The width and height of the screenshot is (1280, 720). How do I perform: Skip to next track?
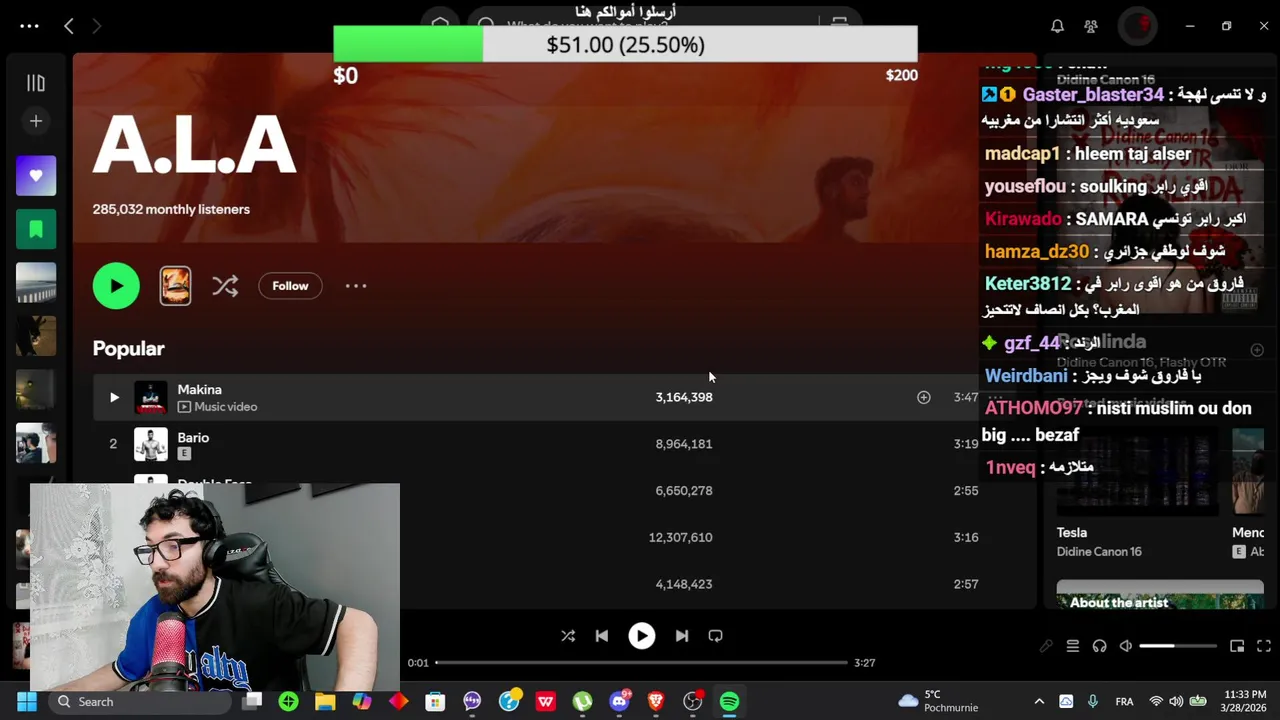[682, 636]
